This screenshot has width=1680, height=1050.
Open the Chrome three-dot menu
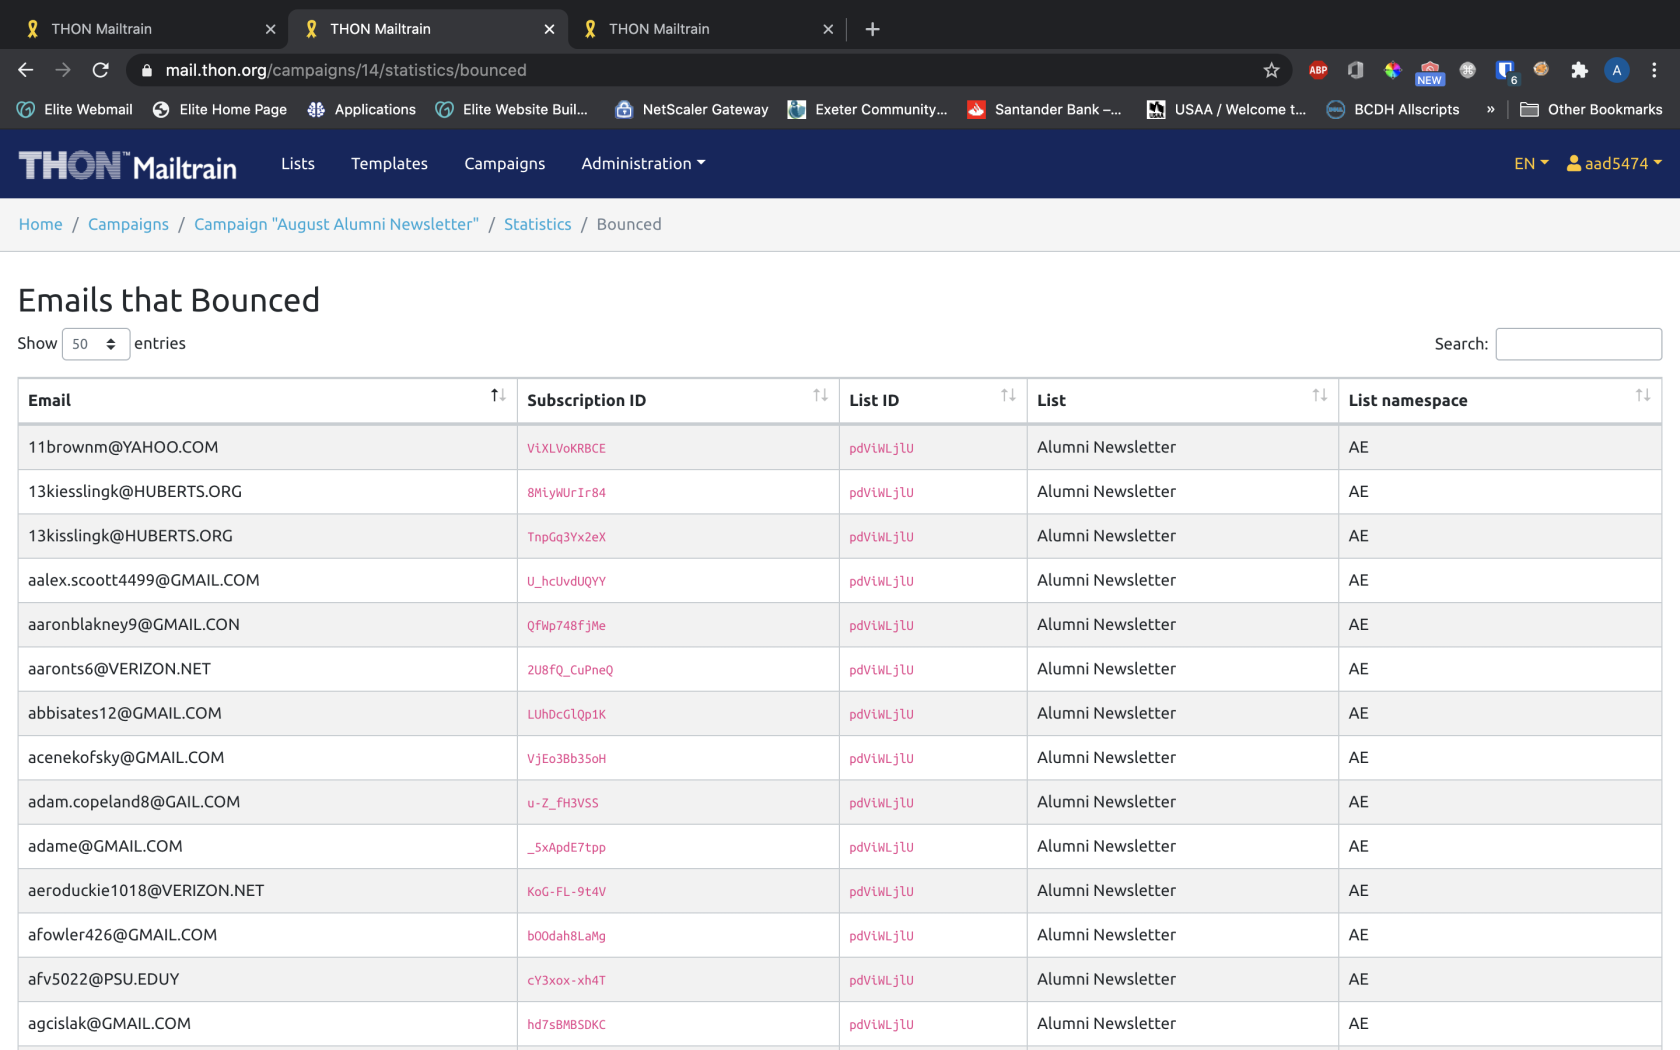(1654, 70)
